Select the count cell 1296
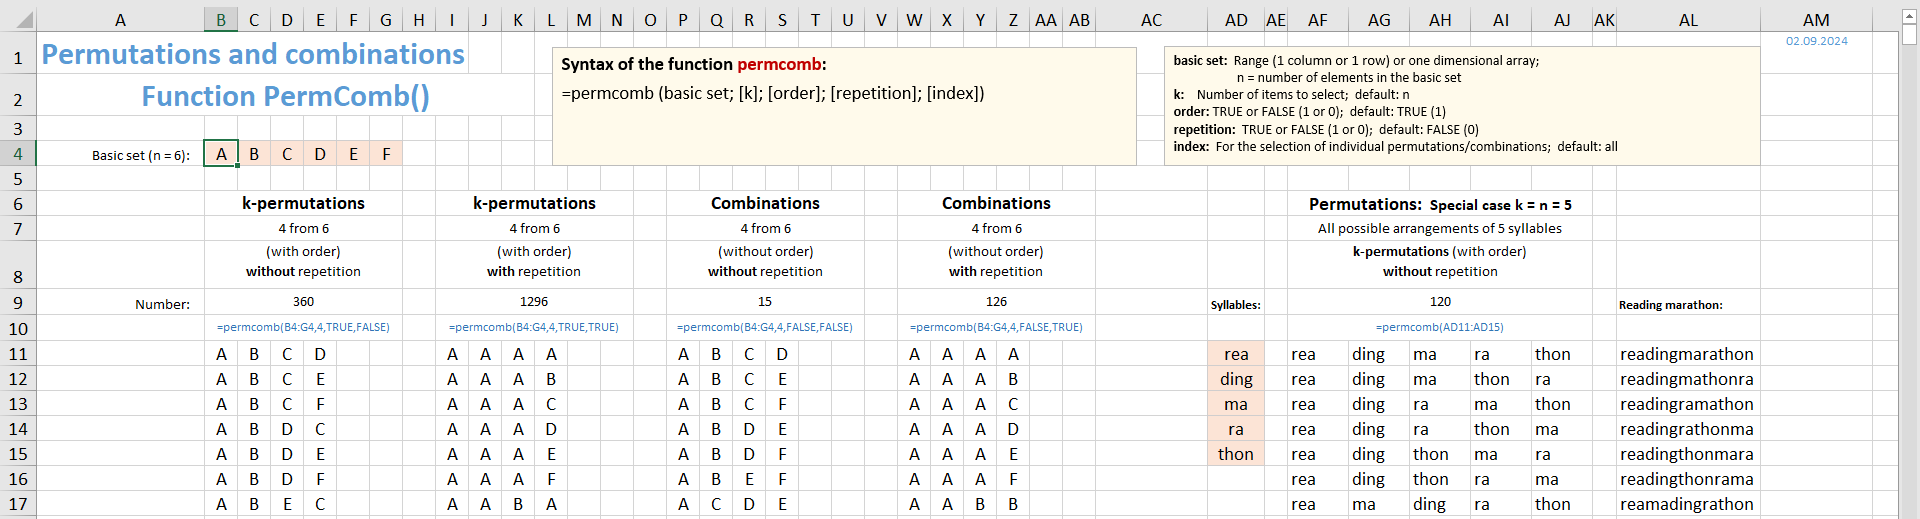The height and width of the screenshot is (519, 1920). (534, 302)
